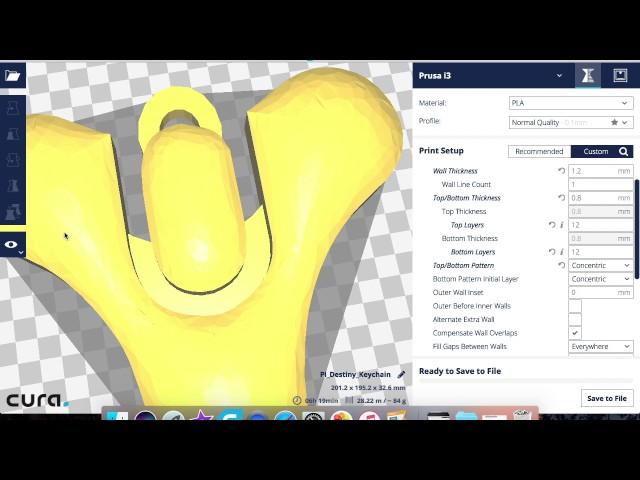Reset Top/Bottom Pattern to default
The image size is (640, 480).
(562, 265)
